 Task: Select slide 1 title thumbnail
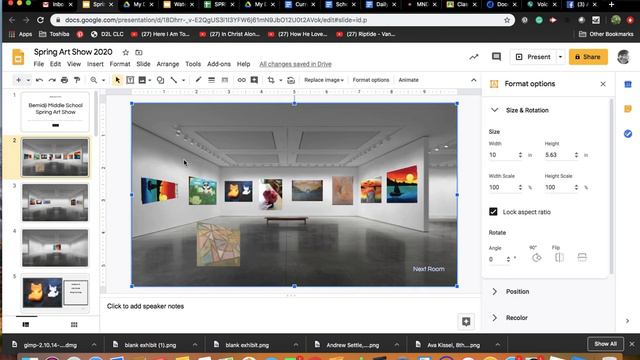[x=55, y=111]
